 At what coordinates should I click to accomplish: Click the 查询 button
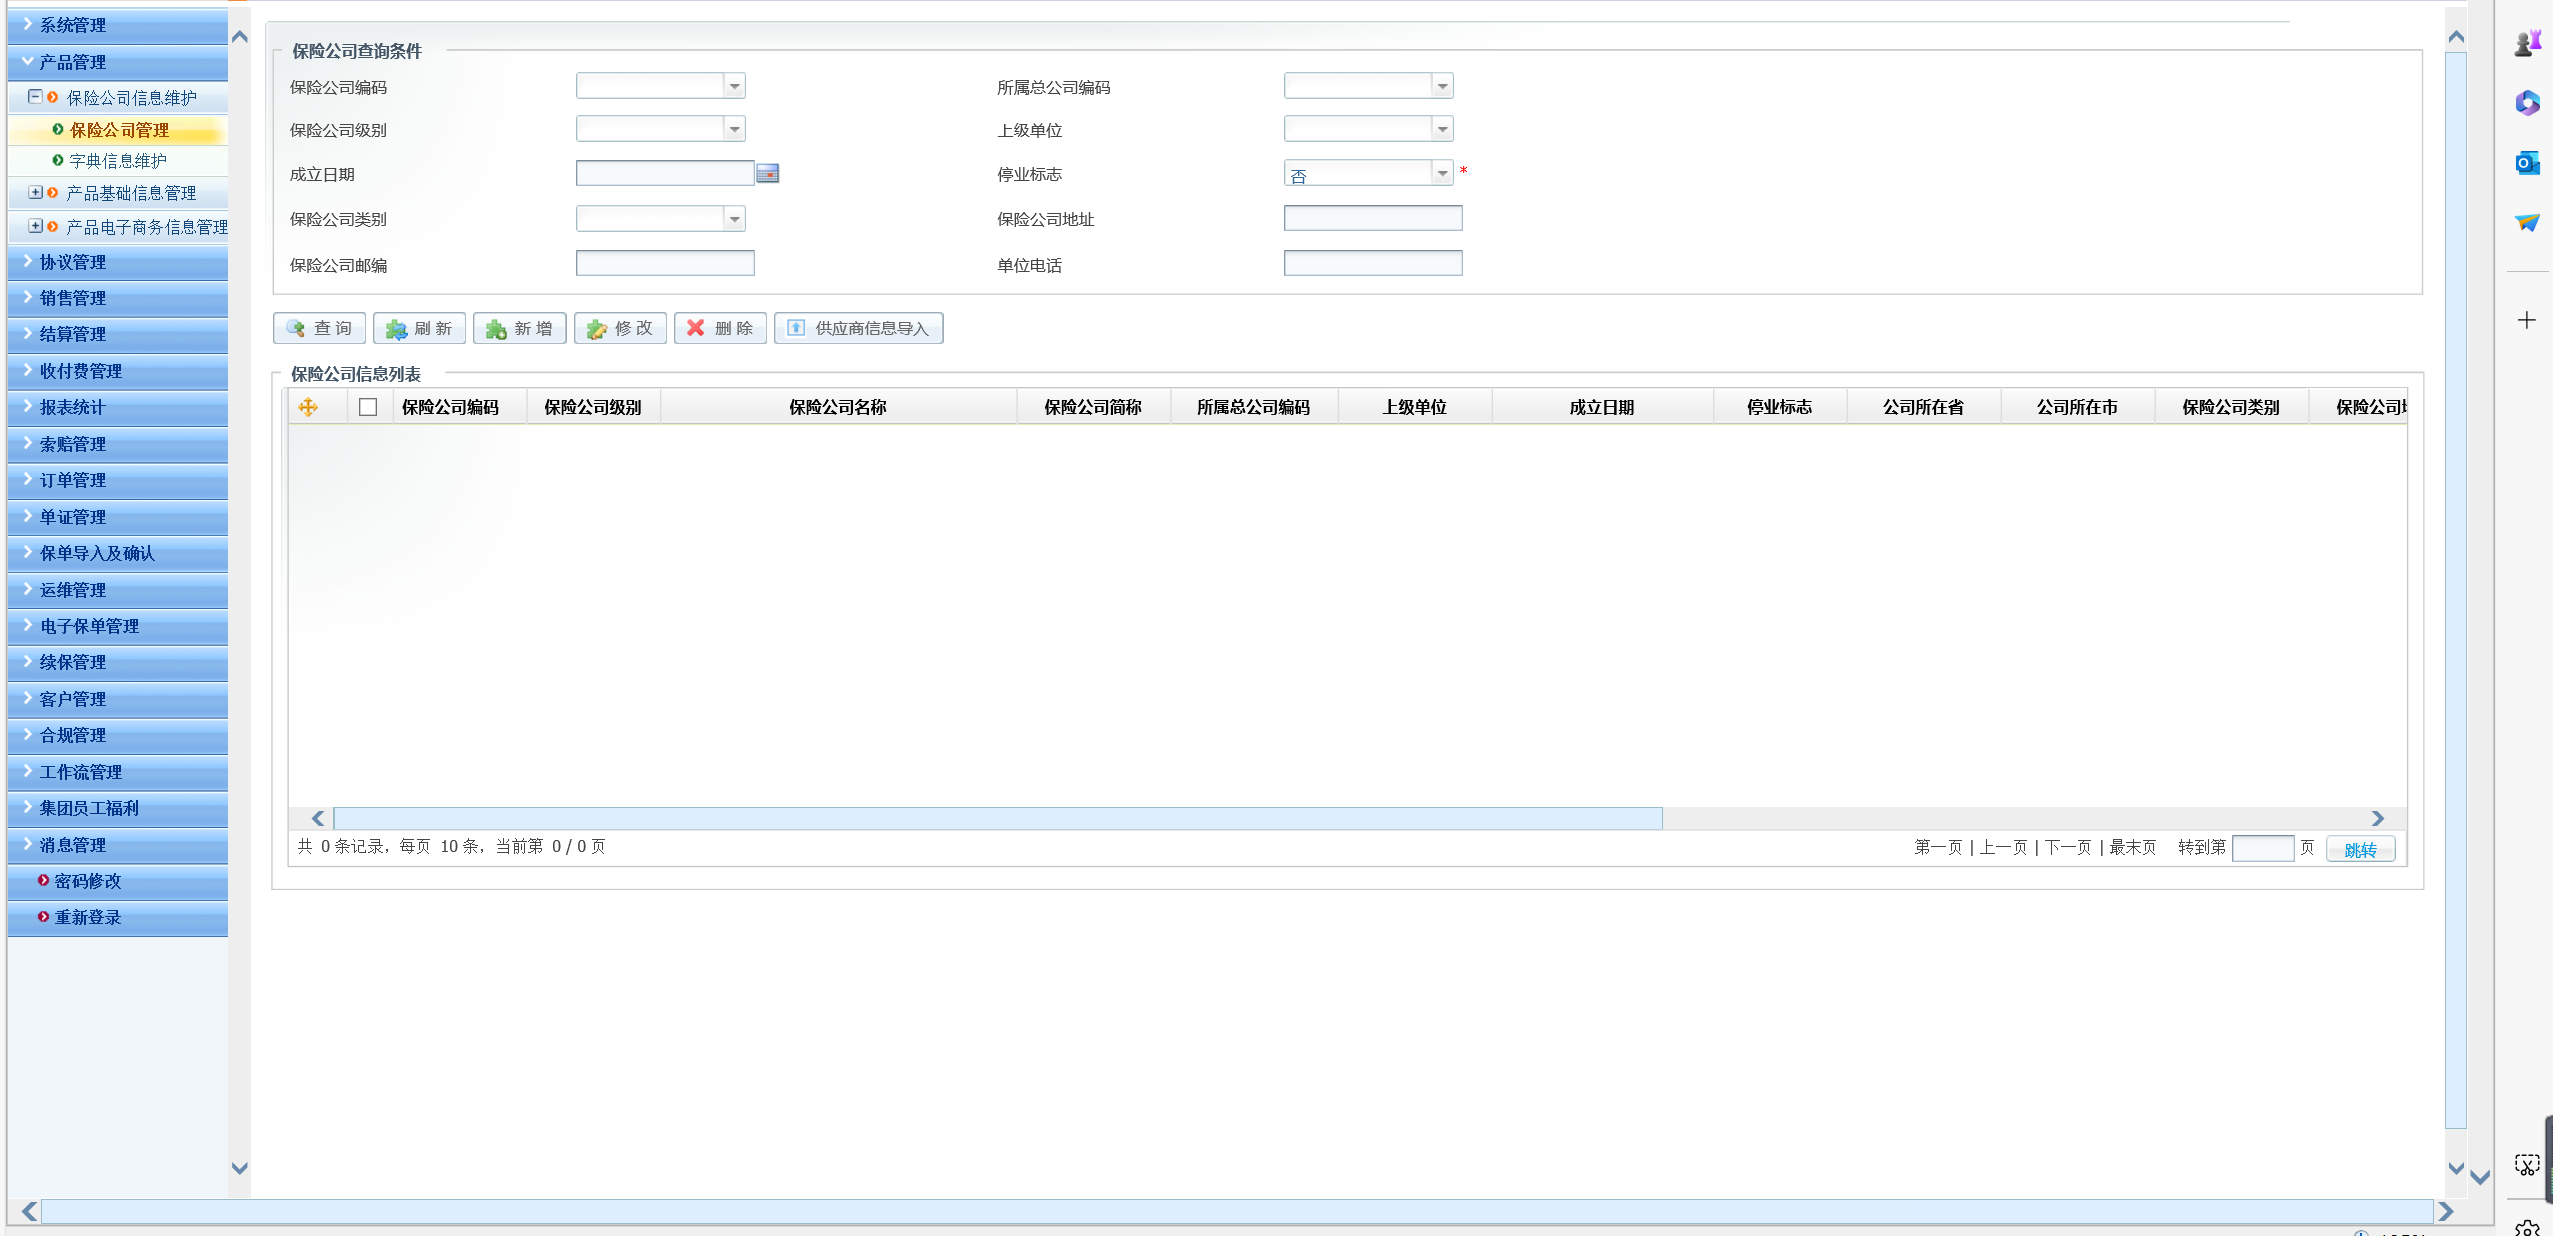319,328
